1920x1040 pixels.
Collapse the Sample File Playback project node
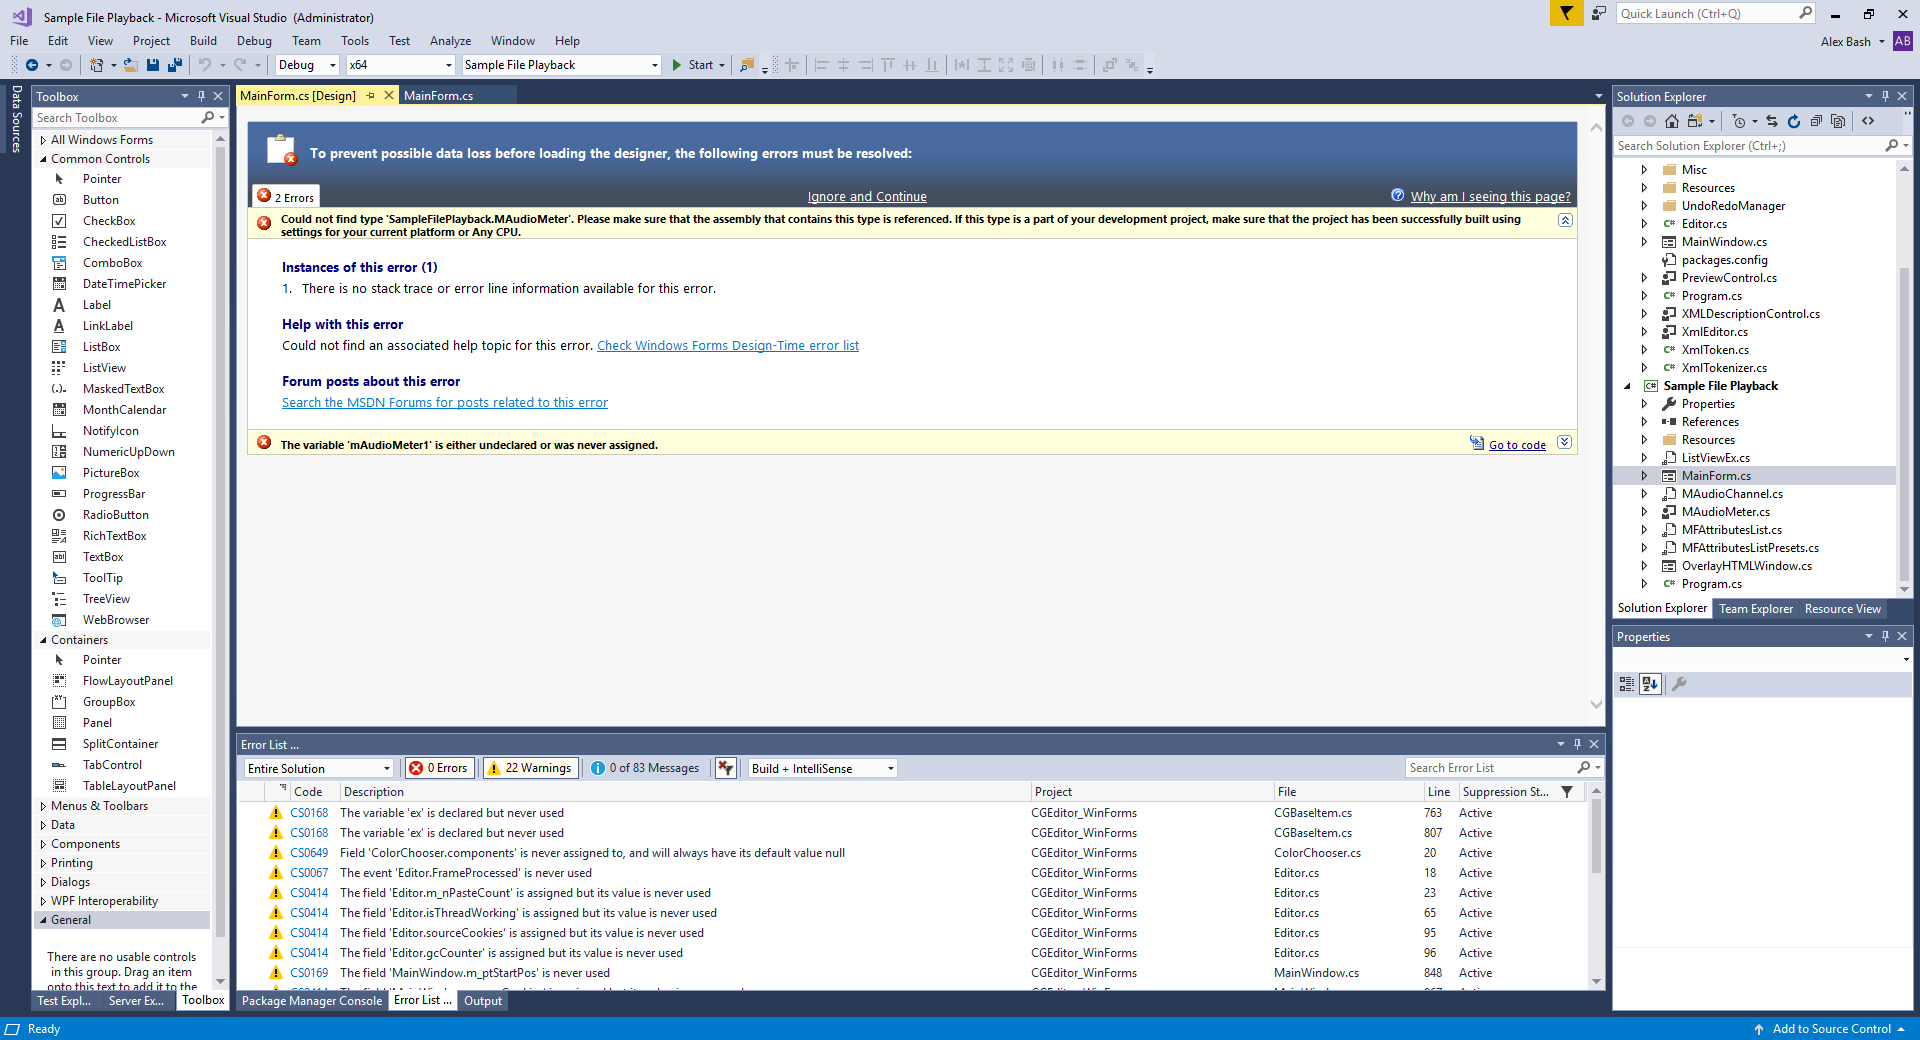pos(1627,386)
